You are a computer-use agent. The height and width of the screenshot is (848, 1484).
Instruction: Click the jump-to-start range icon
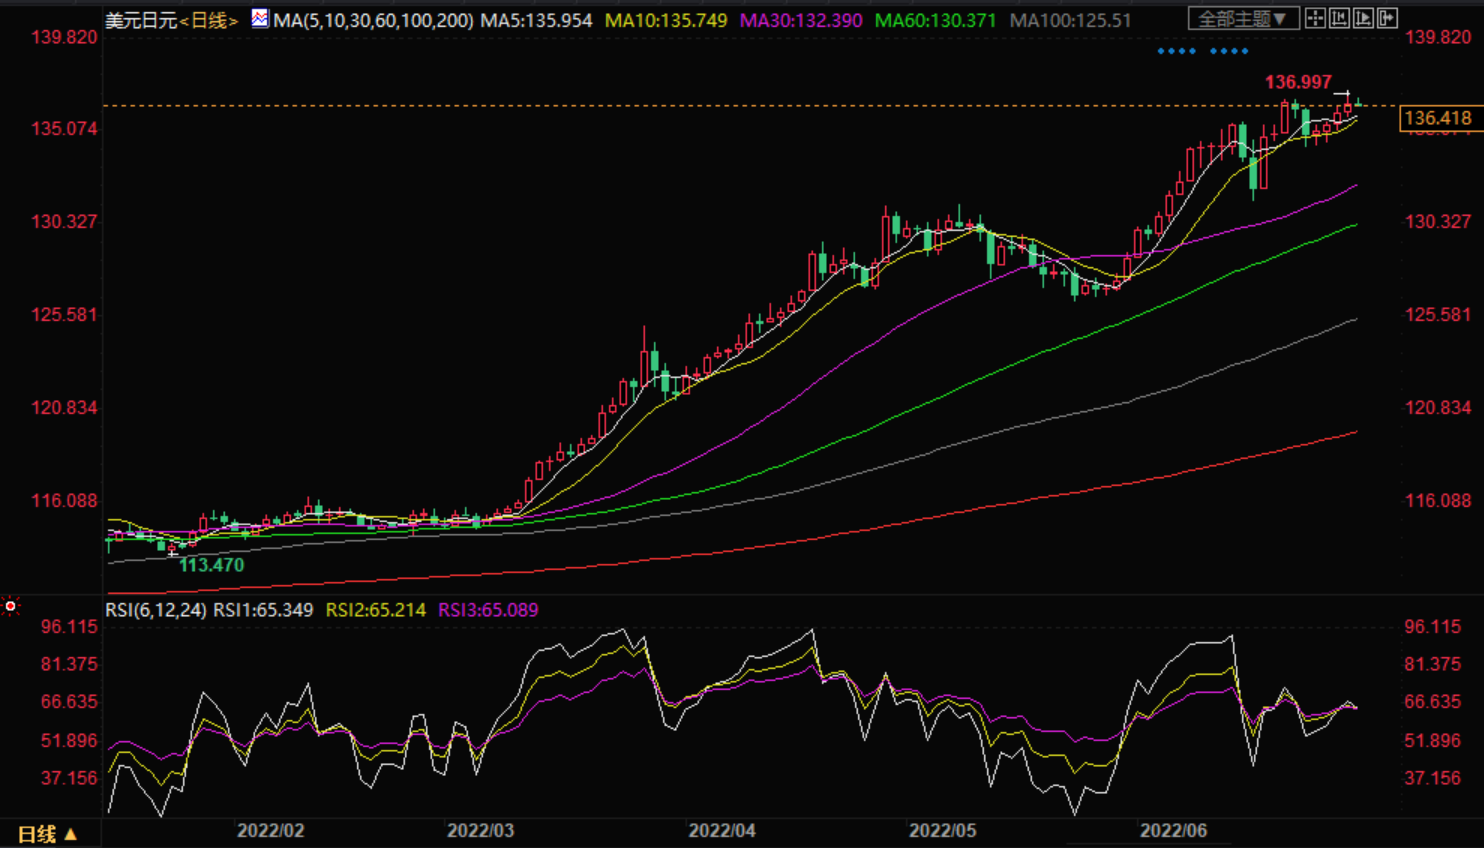(1340, 18)
